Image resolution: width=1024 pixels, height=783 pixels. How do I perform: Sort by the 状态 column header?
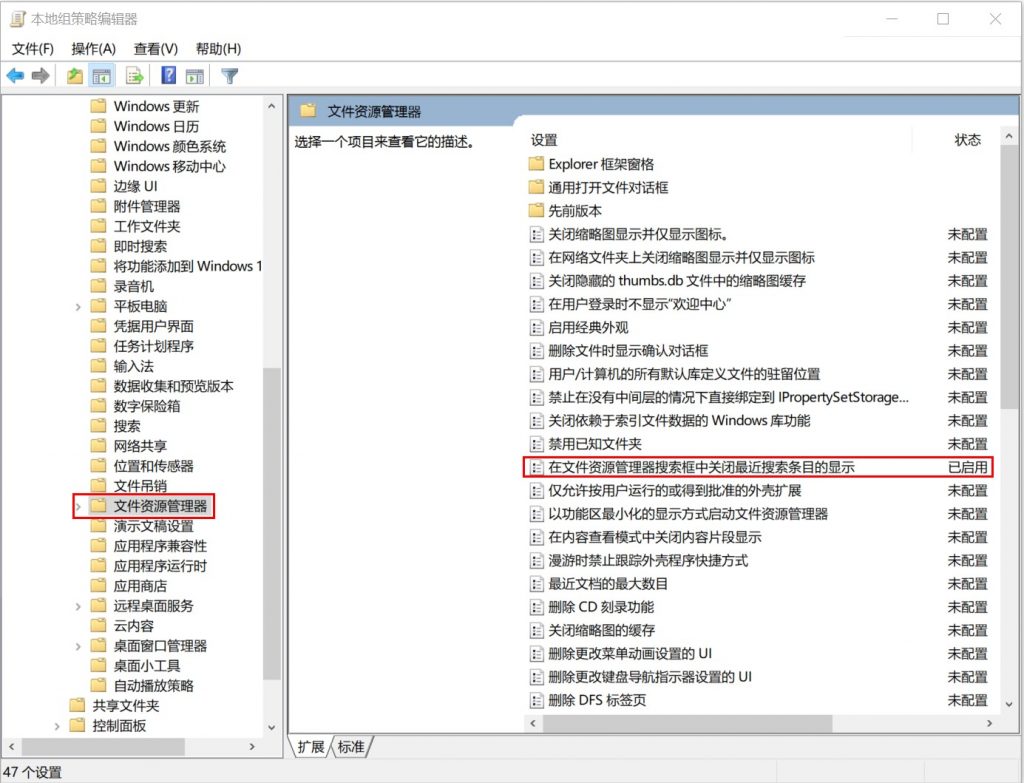[x=967, y=140]
